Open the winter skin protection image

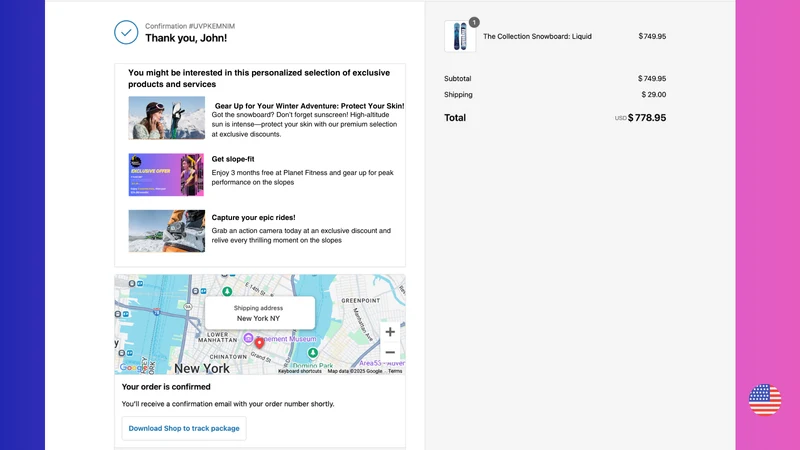[166, 118]
